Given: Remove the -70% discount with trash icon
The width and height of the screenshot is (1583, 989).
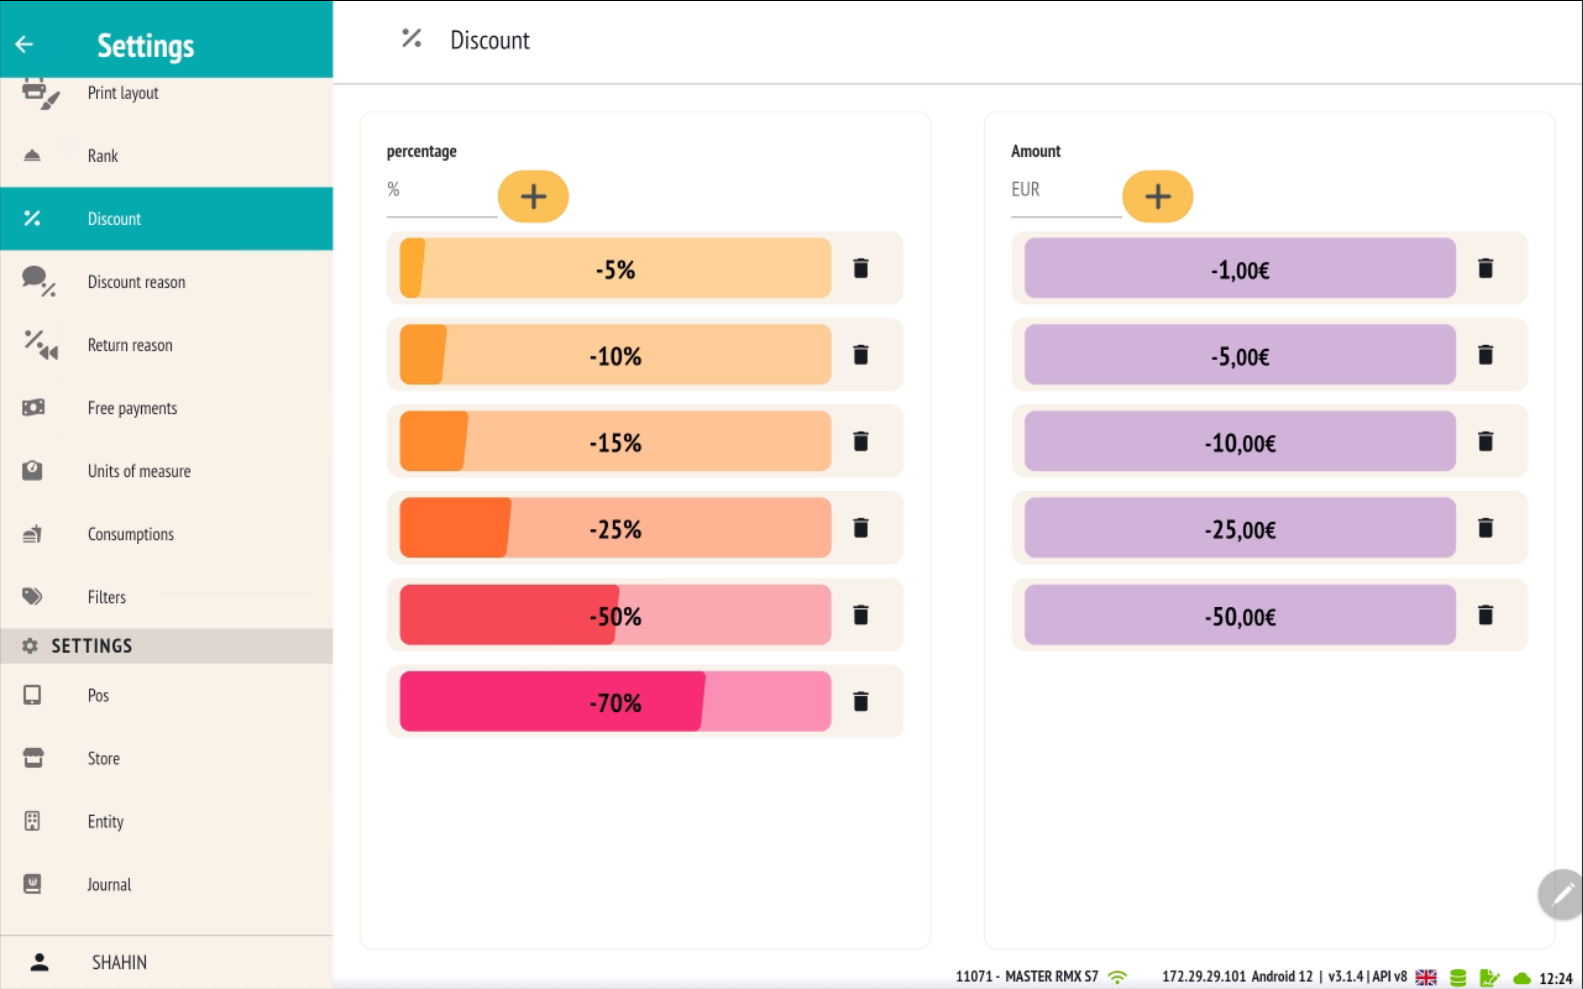Looking at the screenshot, I should (x=860, y=701).
